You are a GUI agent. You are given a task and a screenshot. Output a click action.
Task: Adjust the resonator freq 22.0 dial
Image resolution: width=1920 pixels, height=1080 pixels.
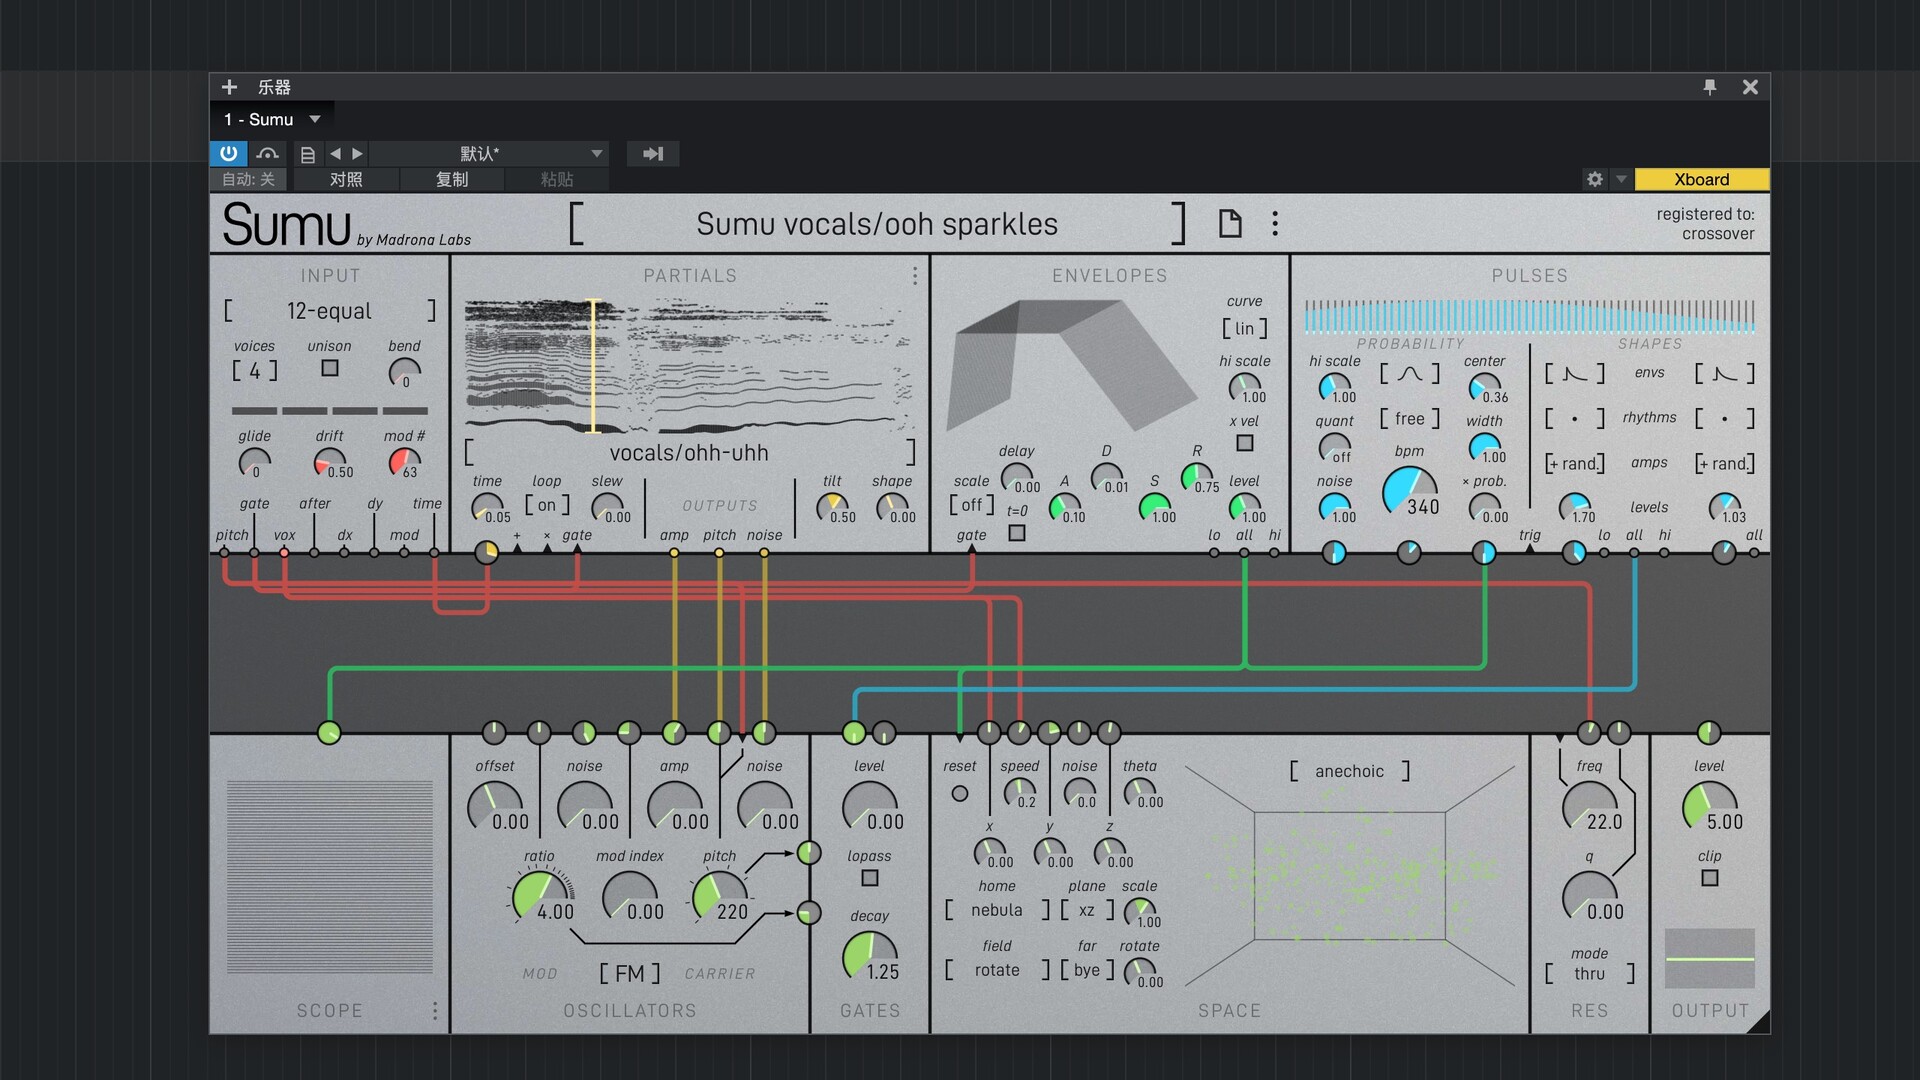click(1589, 806)
